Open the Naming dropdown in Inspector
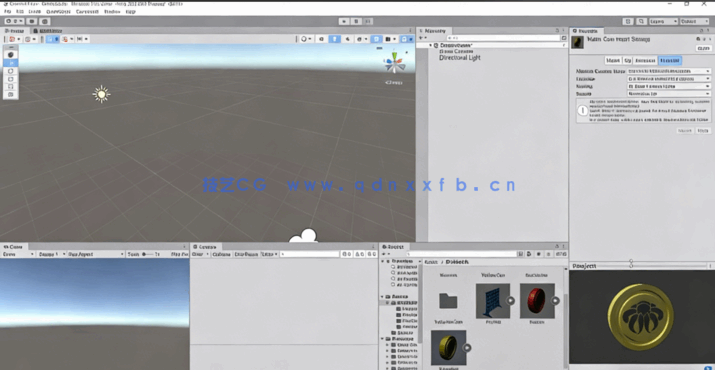715x370 pixels. (669, 86)
